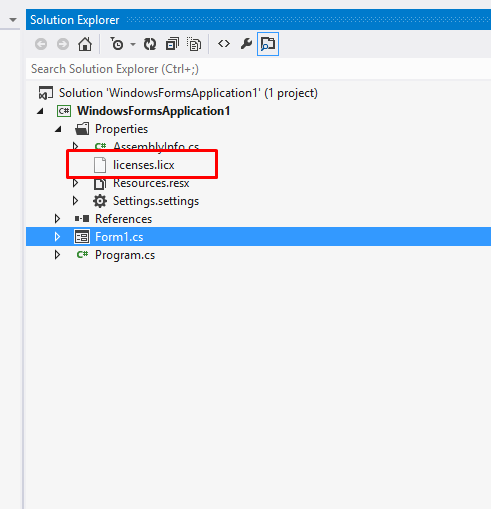Open Properties with wrench icon
Viewport: 491px width, 509px height.
[x=246, y=44]
